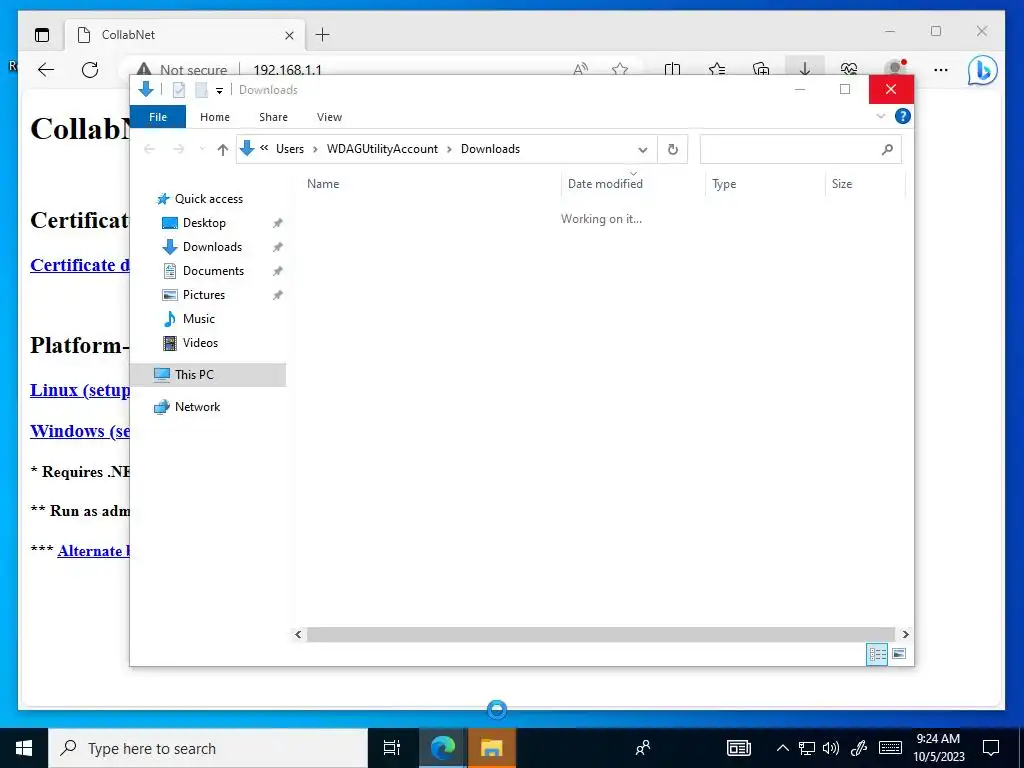Open Edge Collections icon
This screenshot has width=1024, height=768.
coord(761,69)
